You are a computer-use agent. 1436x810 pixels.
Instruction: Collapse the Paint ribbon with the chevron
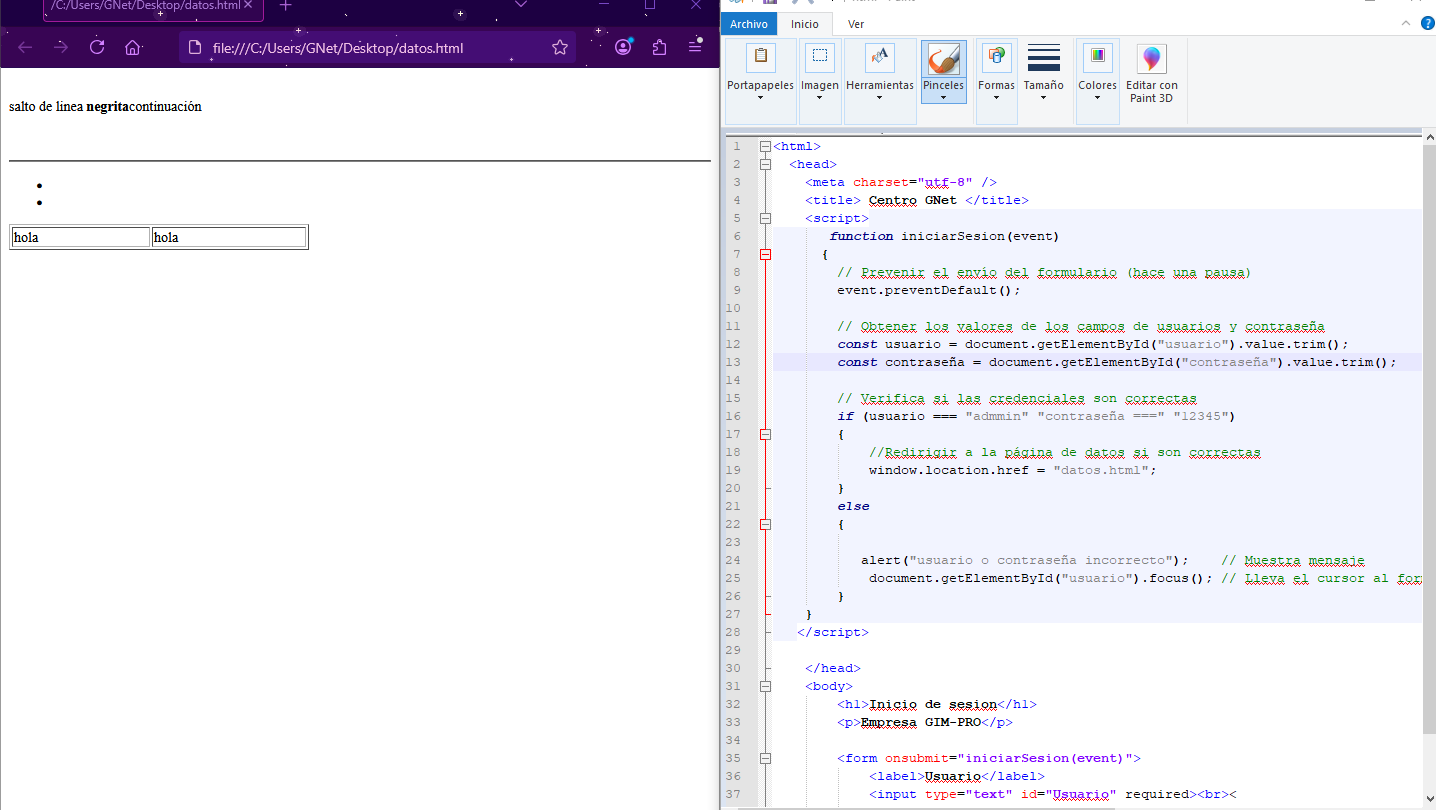[x=1405, y=23]
